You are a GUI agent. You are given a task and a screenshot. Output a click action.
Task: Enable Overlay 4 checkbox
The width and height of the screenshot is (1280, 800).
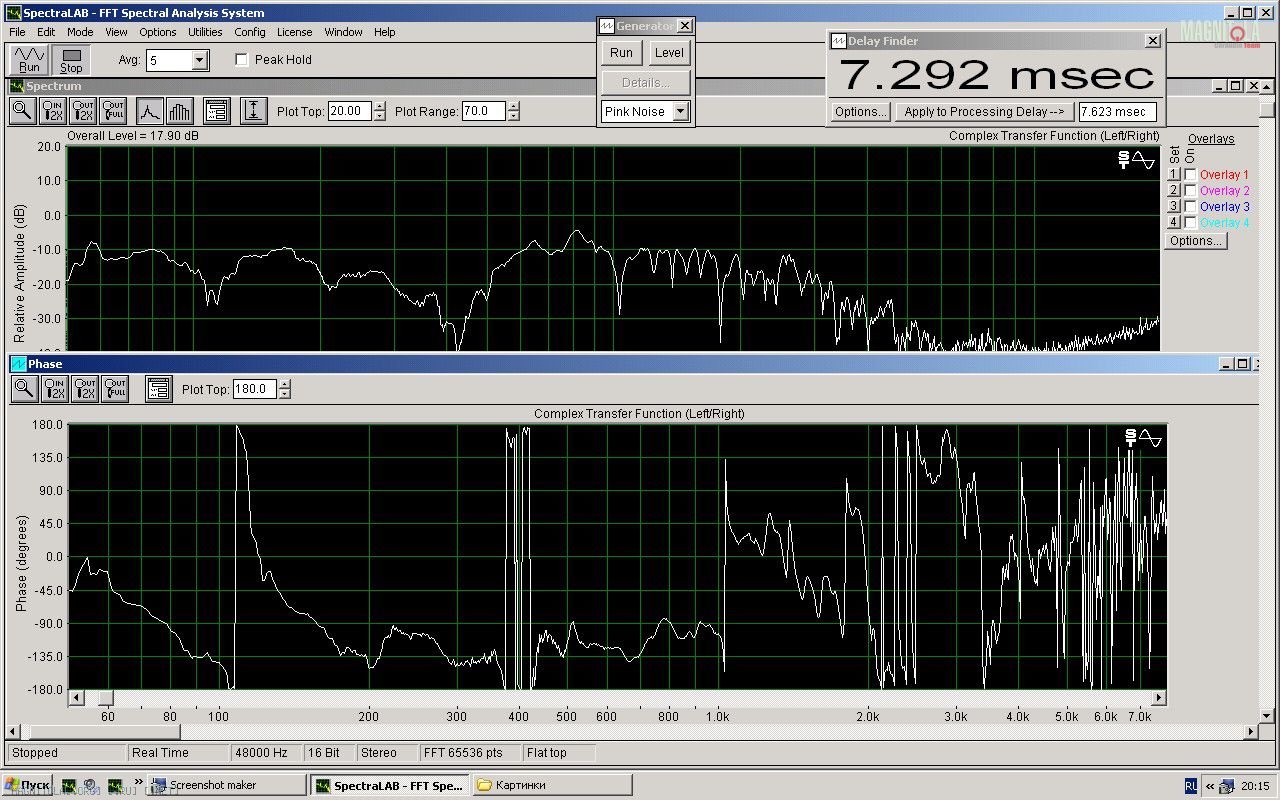coord(1190,223)
